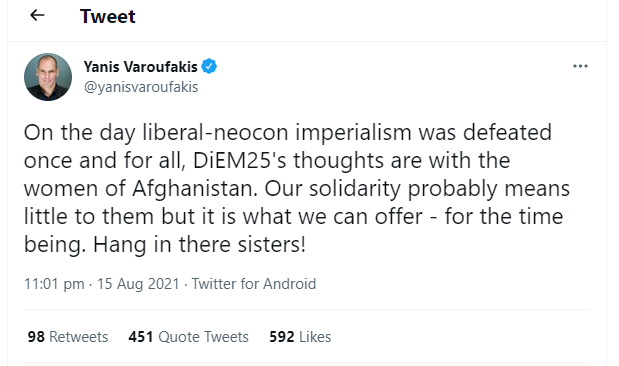Click the word Afghanistan in the tweet
This screenshot has width=619, height=366.
pos(195,189)
